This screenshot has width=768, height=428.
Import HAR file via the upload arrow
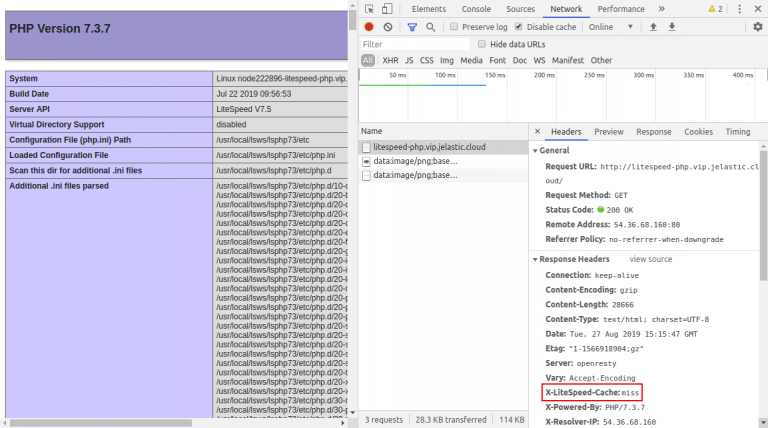[653, 27]
